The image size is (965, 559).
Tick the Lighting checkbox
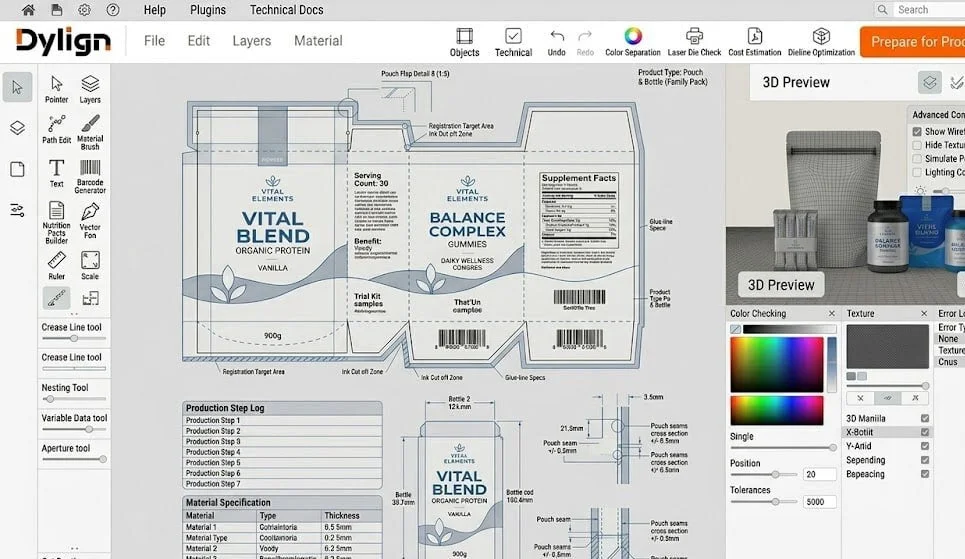click(x=917, y=172)
